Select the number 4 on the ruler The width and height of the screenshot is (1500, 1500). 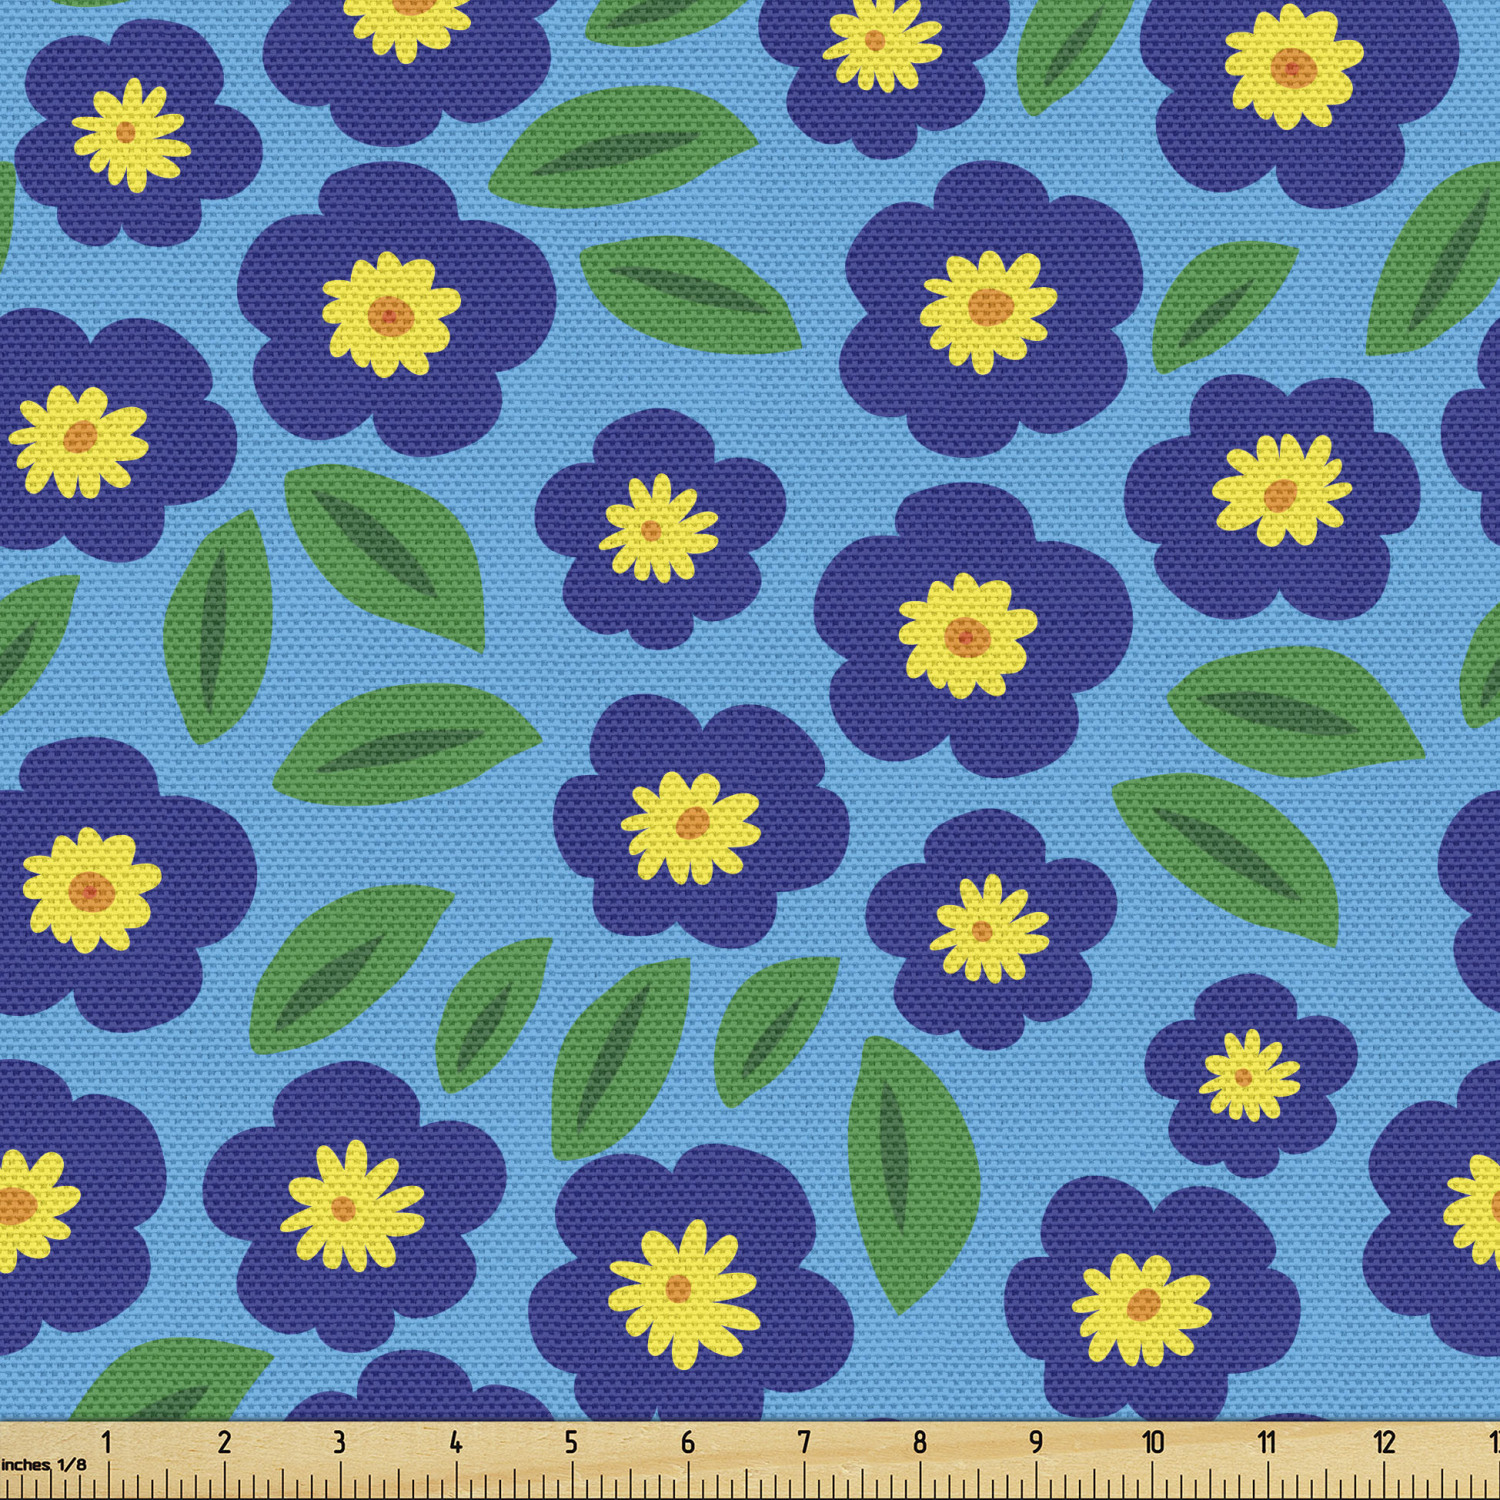coord(456,1442)
